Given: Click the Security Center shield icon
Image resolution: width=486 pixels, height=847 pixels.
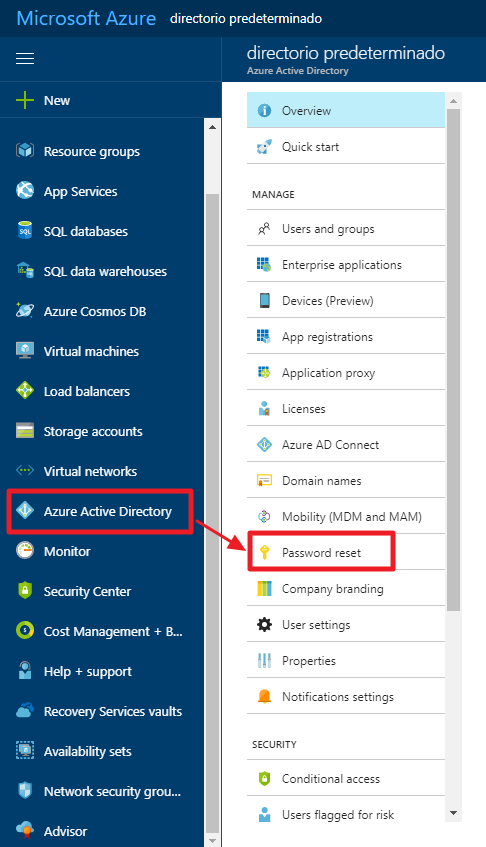Looking at the screenshot, I should (25, 590).
